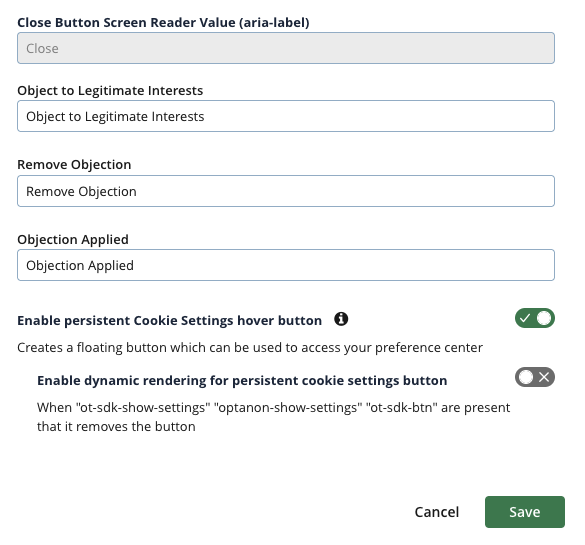Image resolution: width=585 pixels, height=545 pixels.
Task: Click the (aria-label) text in the top heading
Action: click(x=274, y=22)
